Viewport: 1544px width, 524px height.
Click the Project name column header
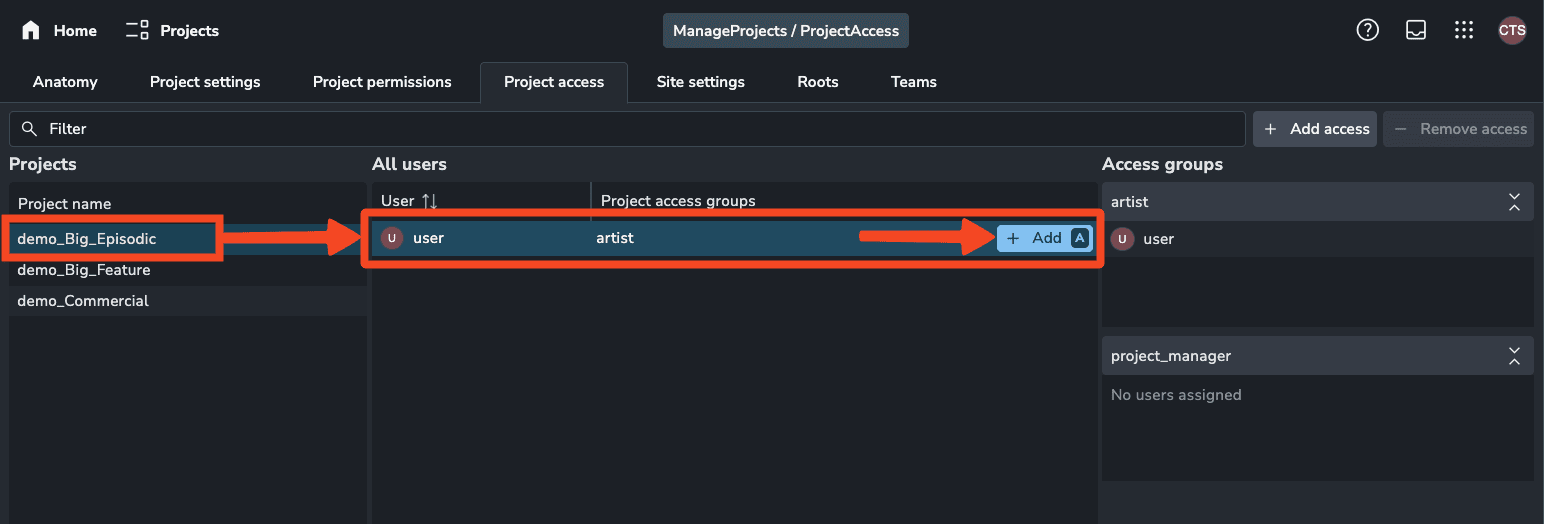coord(65,204)
